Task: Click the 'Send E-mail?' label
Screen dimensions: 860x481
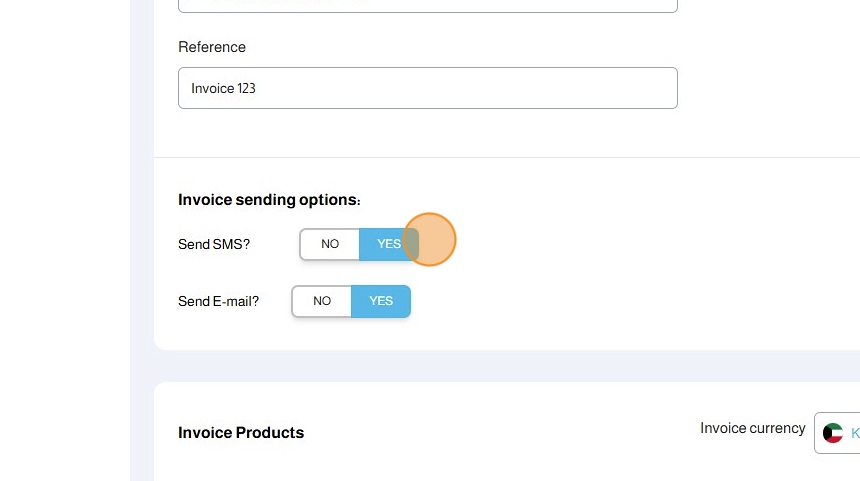Action: [x=218, y=301]
